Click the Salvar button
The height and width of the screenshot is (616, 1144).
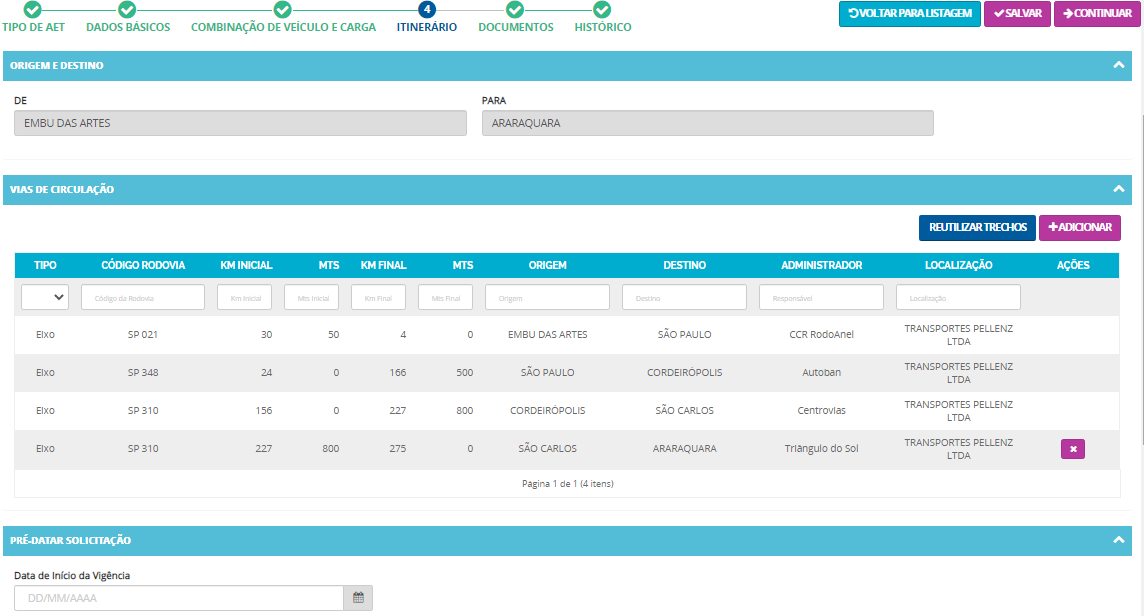click(1017, 14)
